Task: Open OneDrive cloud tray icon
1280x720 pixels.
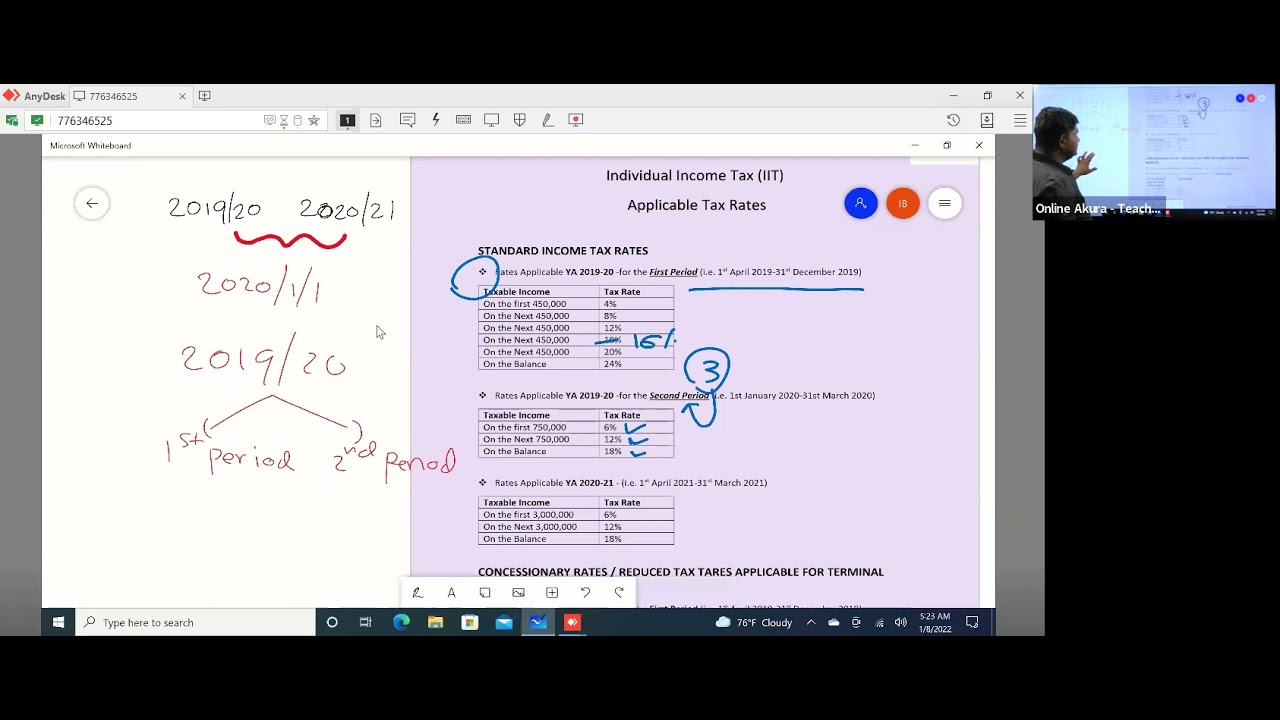Action: 833,622
